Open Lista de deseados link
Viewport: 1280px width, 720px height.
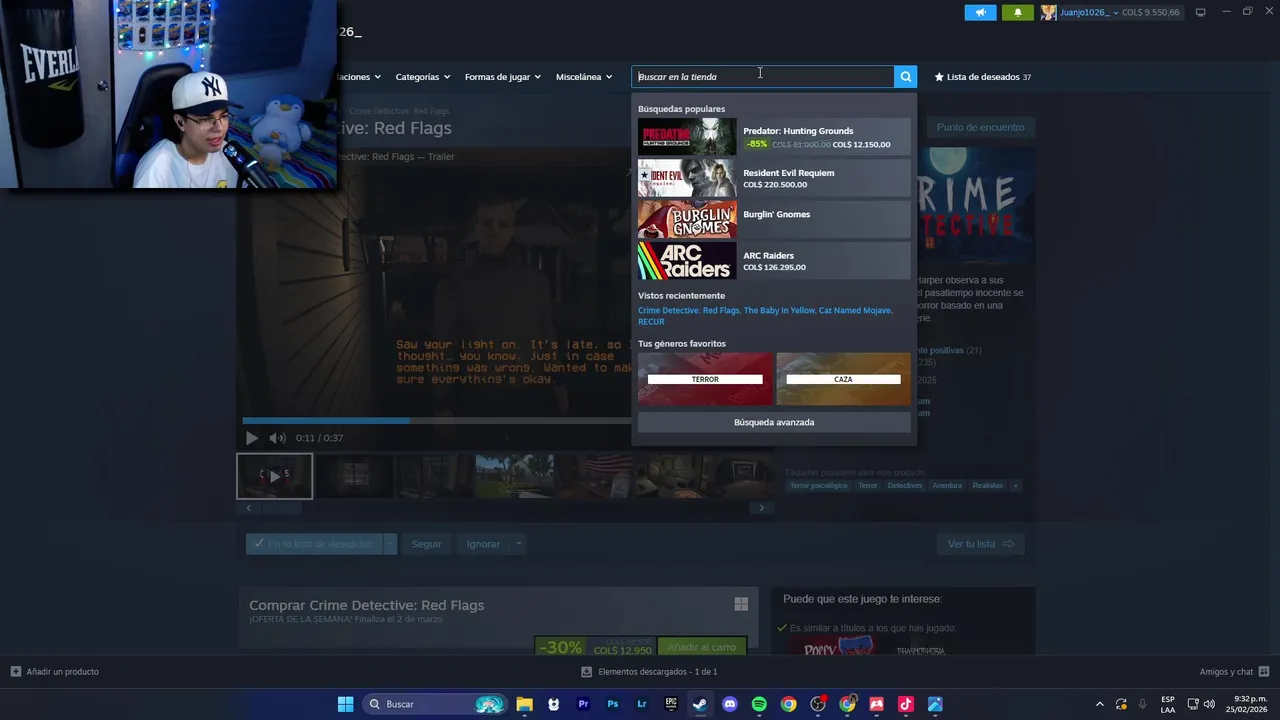(982, 77)
